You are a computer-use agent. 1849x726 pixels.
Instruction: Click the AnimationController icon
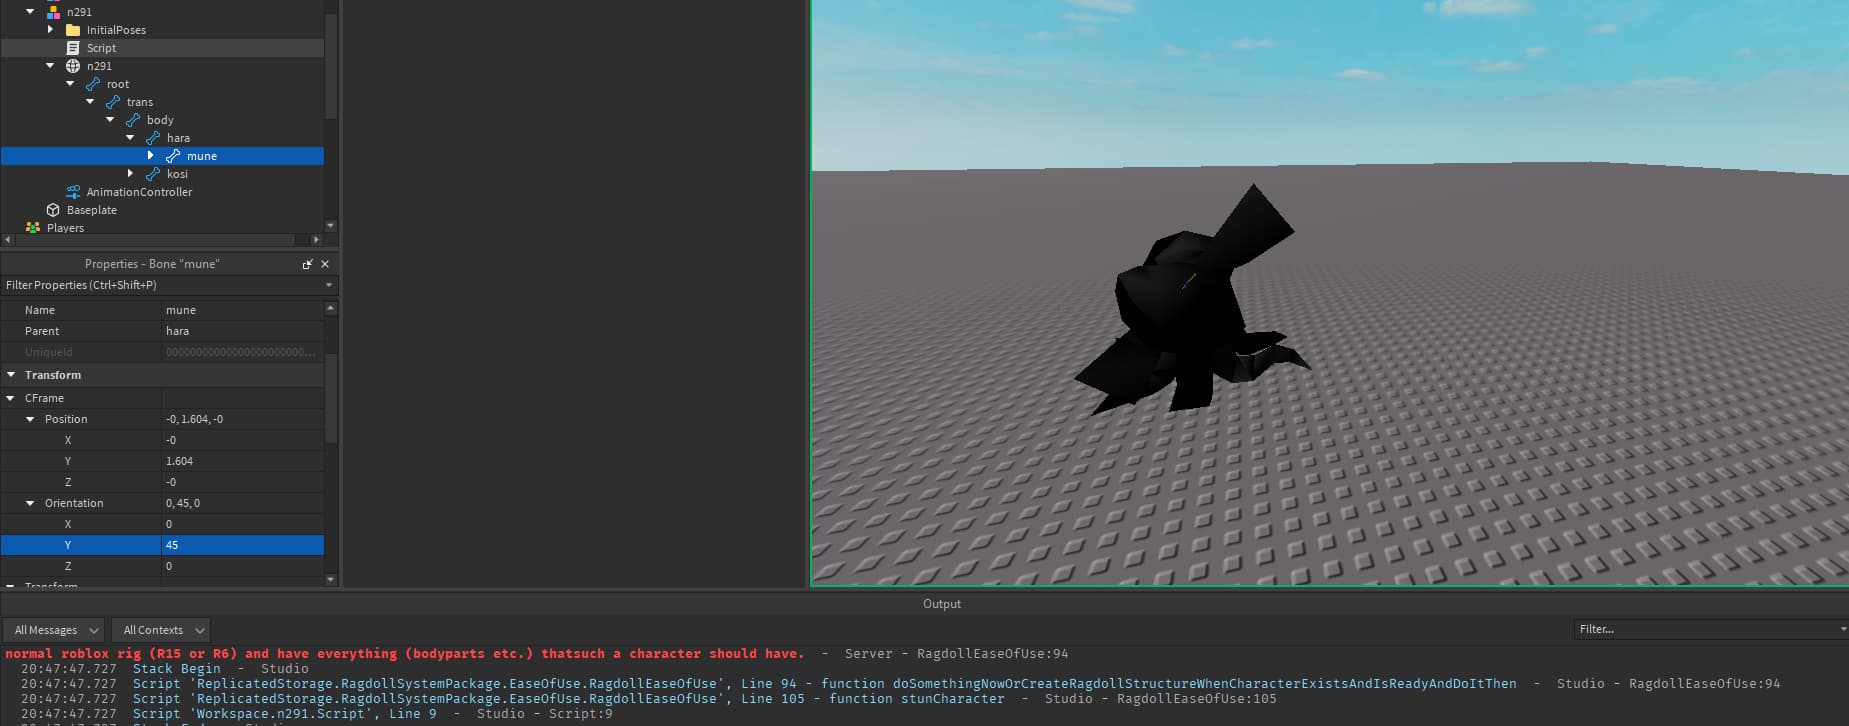coord(73,192)
